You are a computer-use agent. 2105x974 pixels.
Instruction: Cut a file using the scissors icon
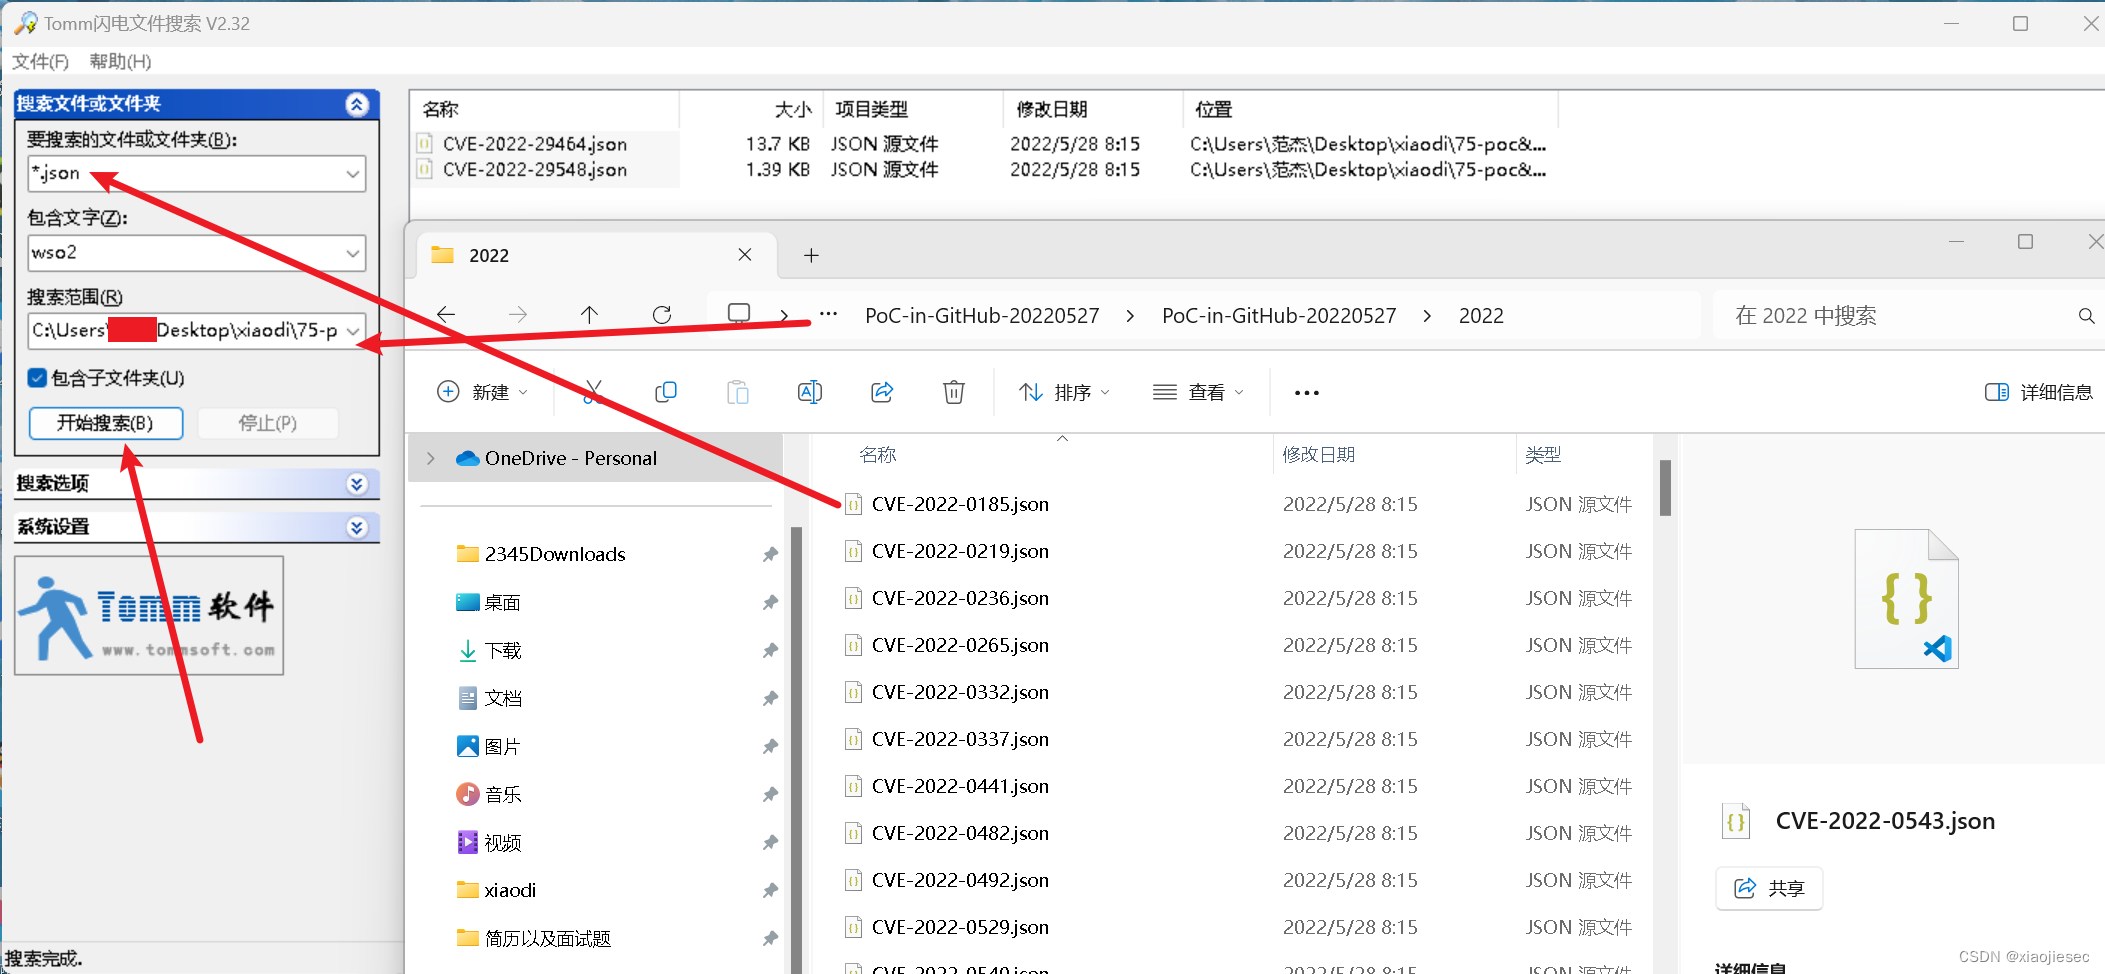[x=592, y=391]
